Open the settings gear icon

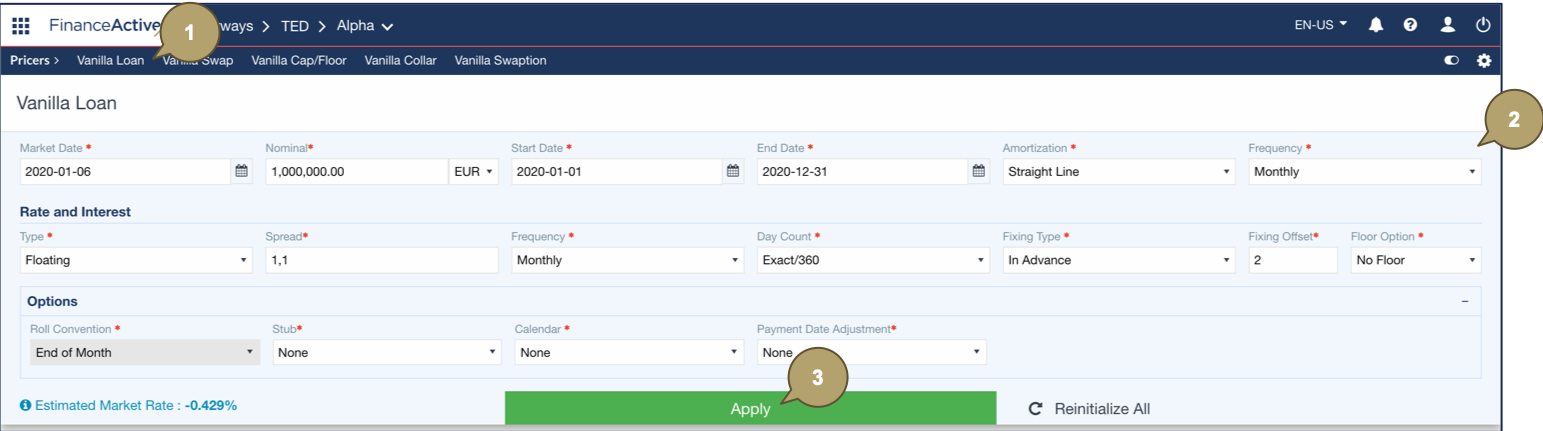tap(1484, 61)
